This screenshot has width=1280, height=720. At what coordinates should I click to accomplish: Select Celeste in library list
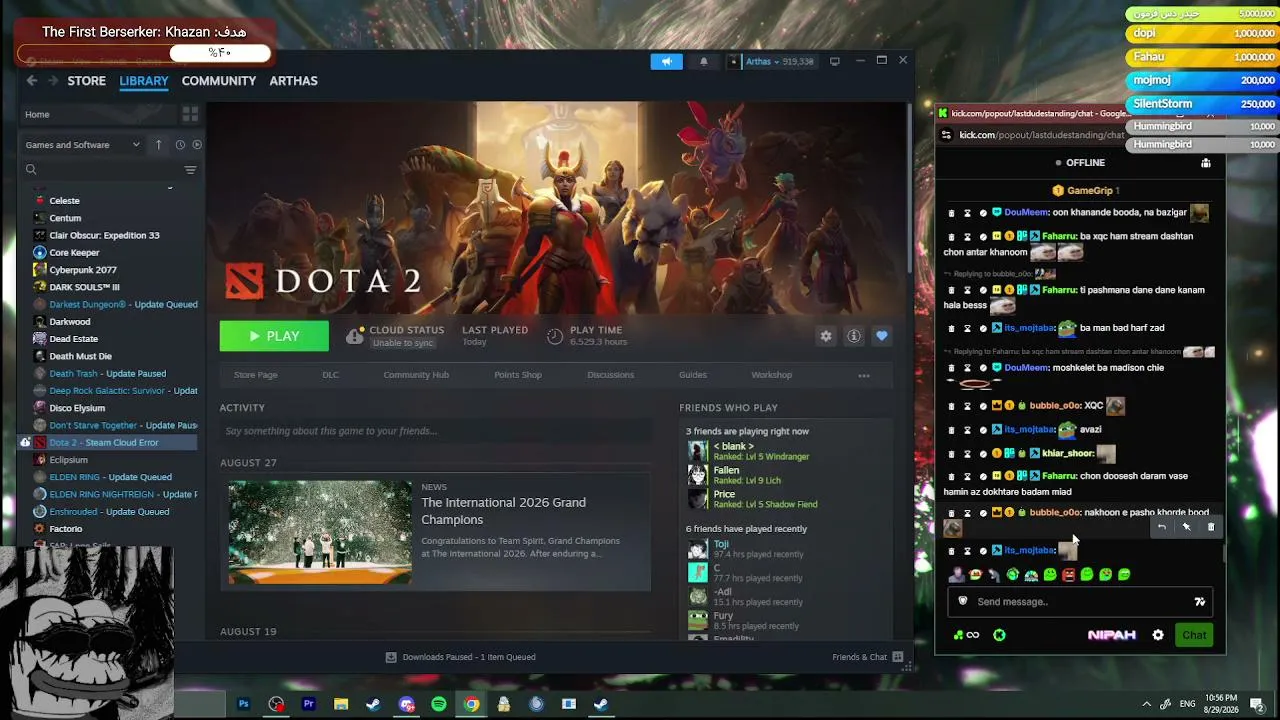pos(64,201)
